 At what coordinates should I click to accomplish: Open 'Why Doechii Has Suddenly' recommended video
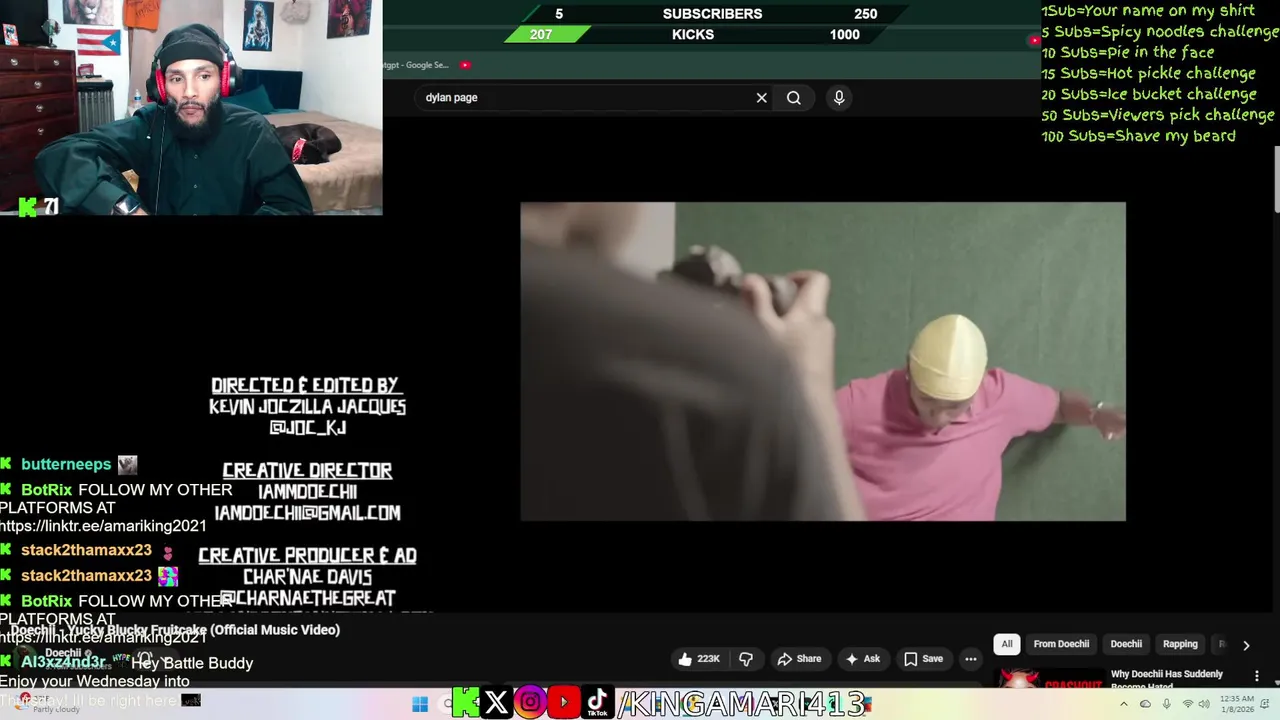(1166, 679)
